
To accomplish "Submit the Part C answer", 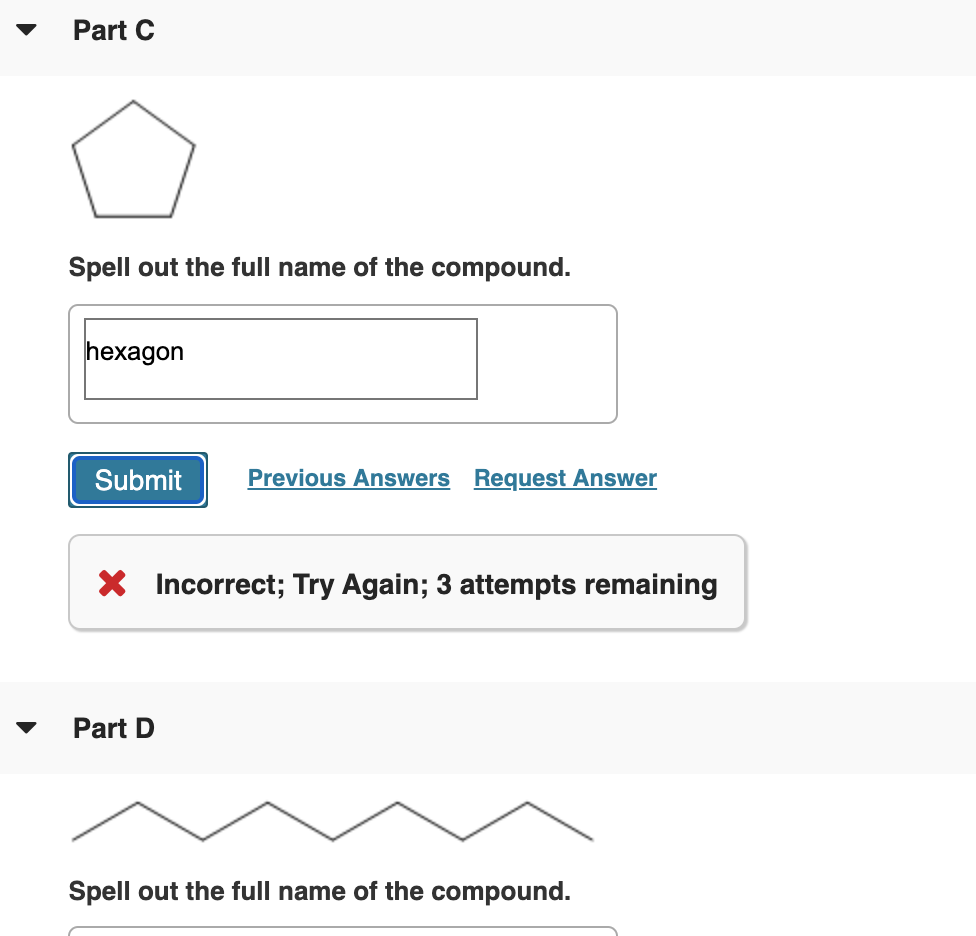I will [x=138, y=480].
